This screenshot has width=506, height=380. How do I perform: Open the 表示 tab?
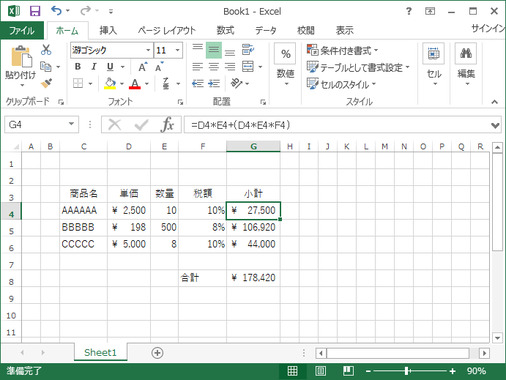(344, 31)
